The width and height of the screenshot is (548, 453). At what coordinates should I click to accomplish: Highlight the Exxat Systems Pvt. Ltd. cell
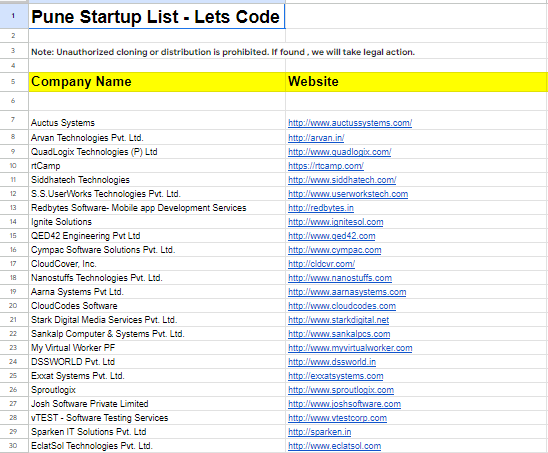(x=157, y=375)
